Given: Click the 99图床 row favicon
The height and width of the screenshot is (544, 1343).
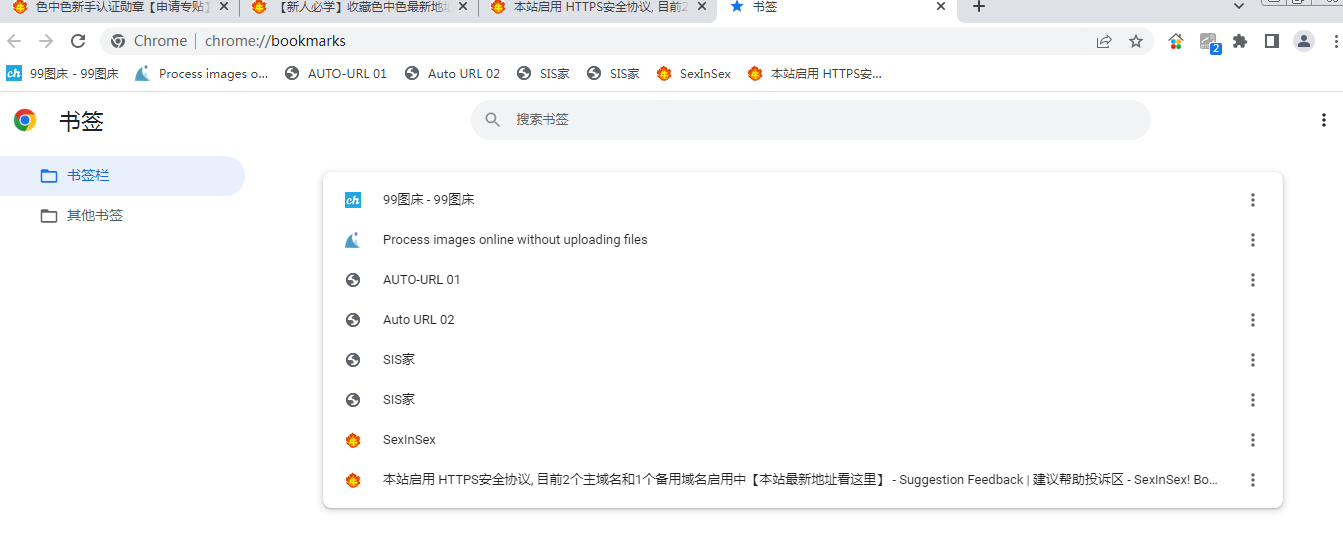Looking at the screenshot, I should pos(352,200).
